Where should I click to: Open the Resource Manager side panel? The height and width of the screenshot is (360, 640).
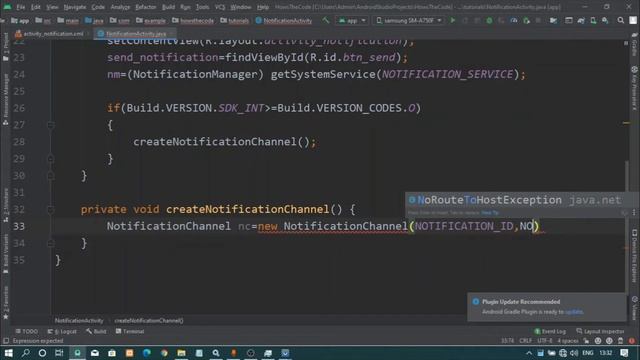click(5, 99)
